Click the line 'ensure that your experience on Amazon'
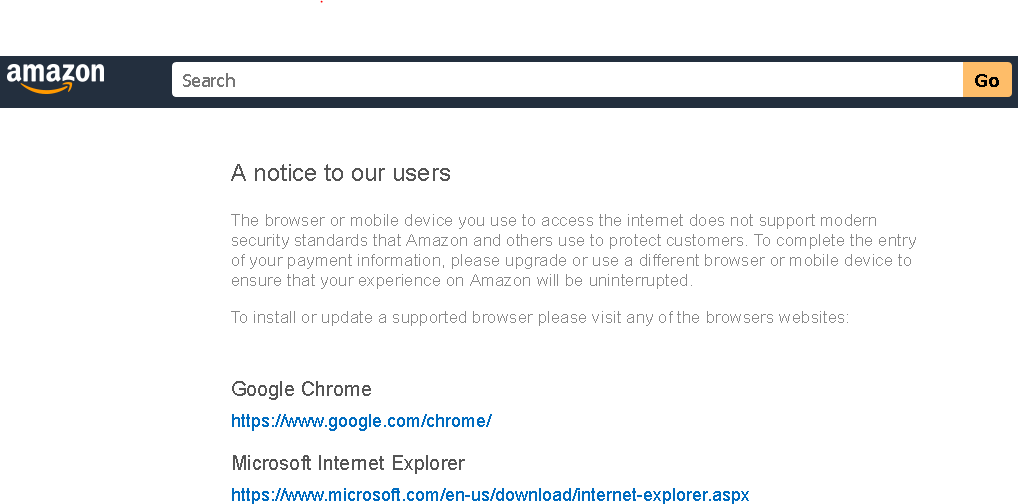Image resolution: width=1018 pixels, height=504 pixels. 461,281
